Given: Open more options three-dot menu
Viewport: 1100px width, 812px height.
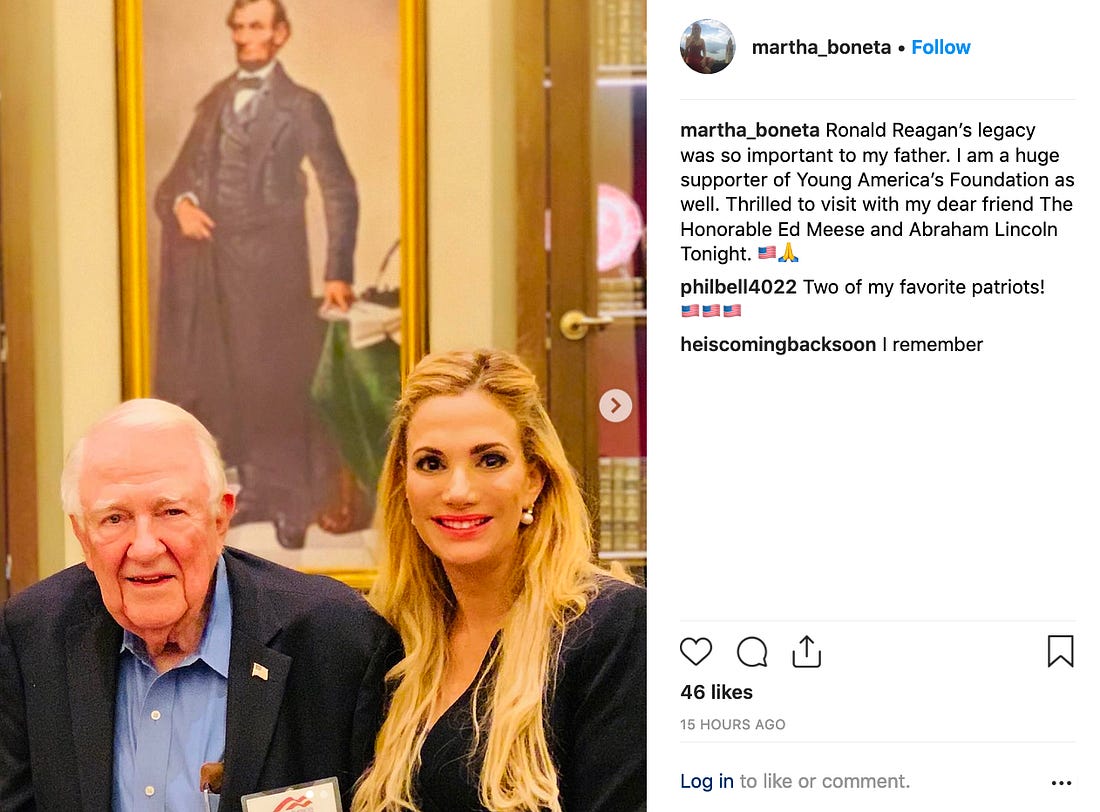Looking at the screenshot, I should 1061,783.
